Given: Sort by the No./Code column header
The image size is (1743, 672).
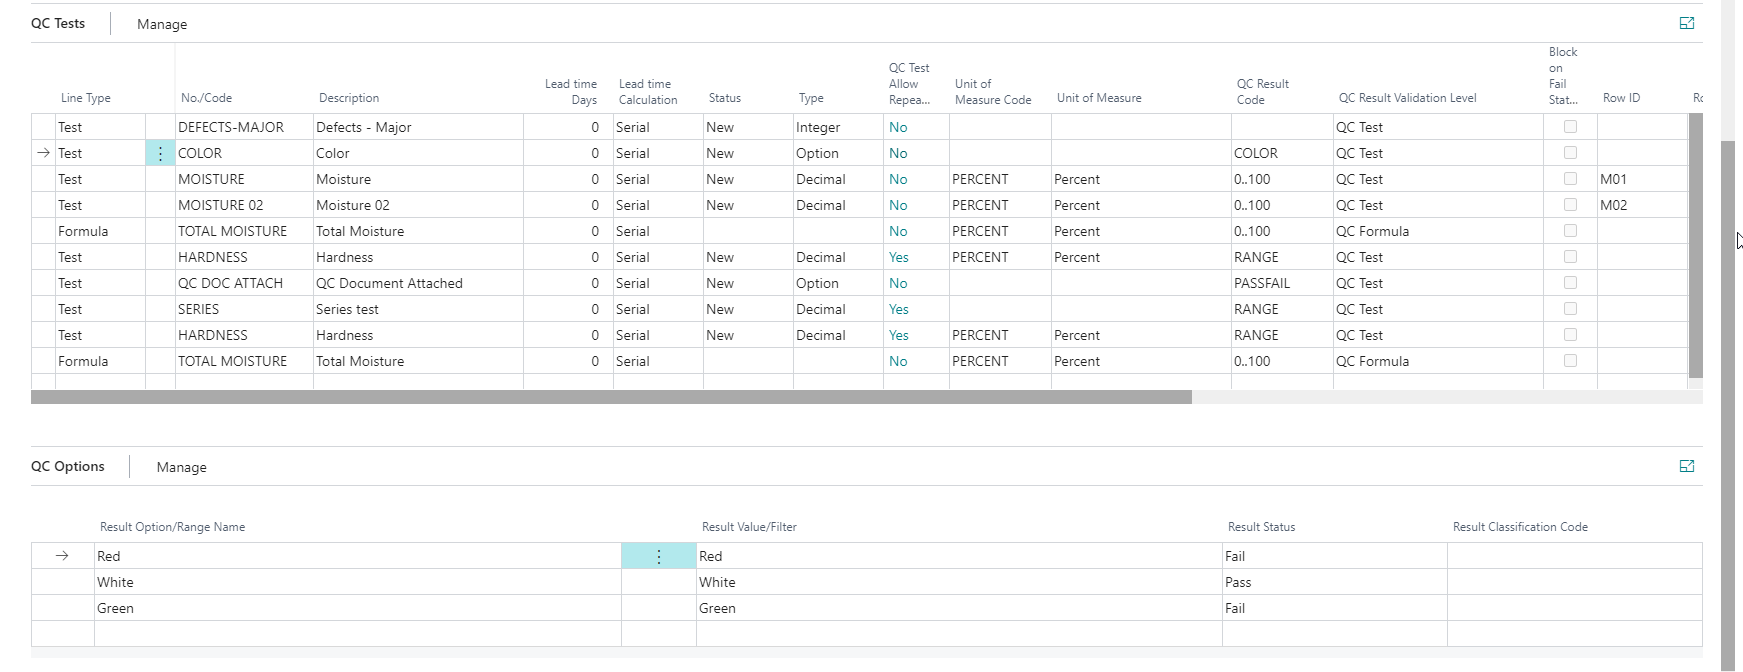Looking at the screenshot, I should [206, 98].
